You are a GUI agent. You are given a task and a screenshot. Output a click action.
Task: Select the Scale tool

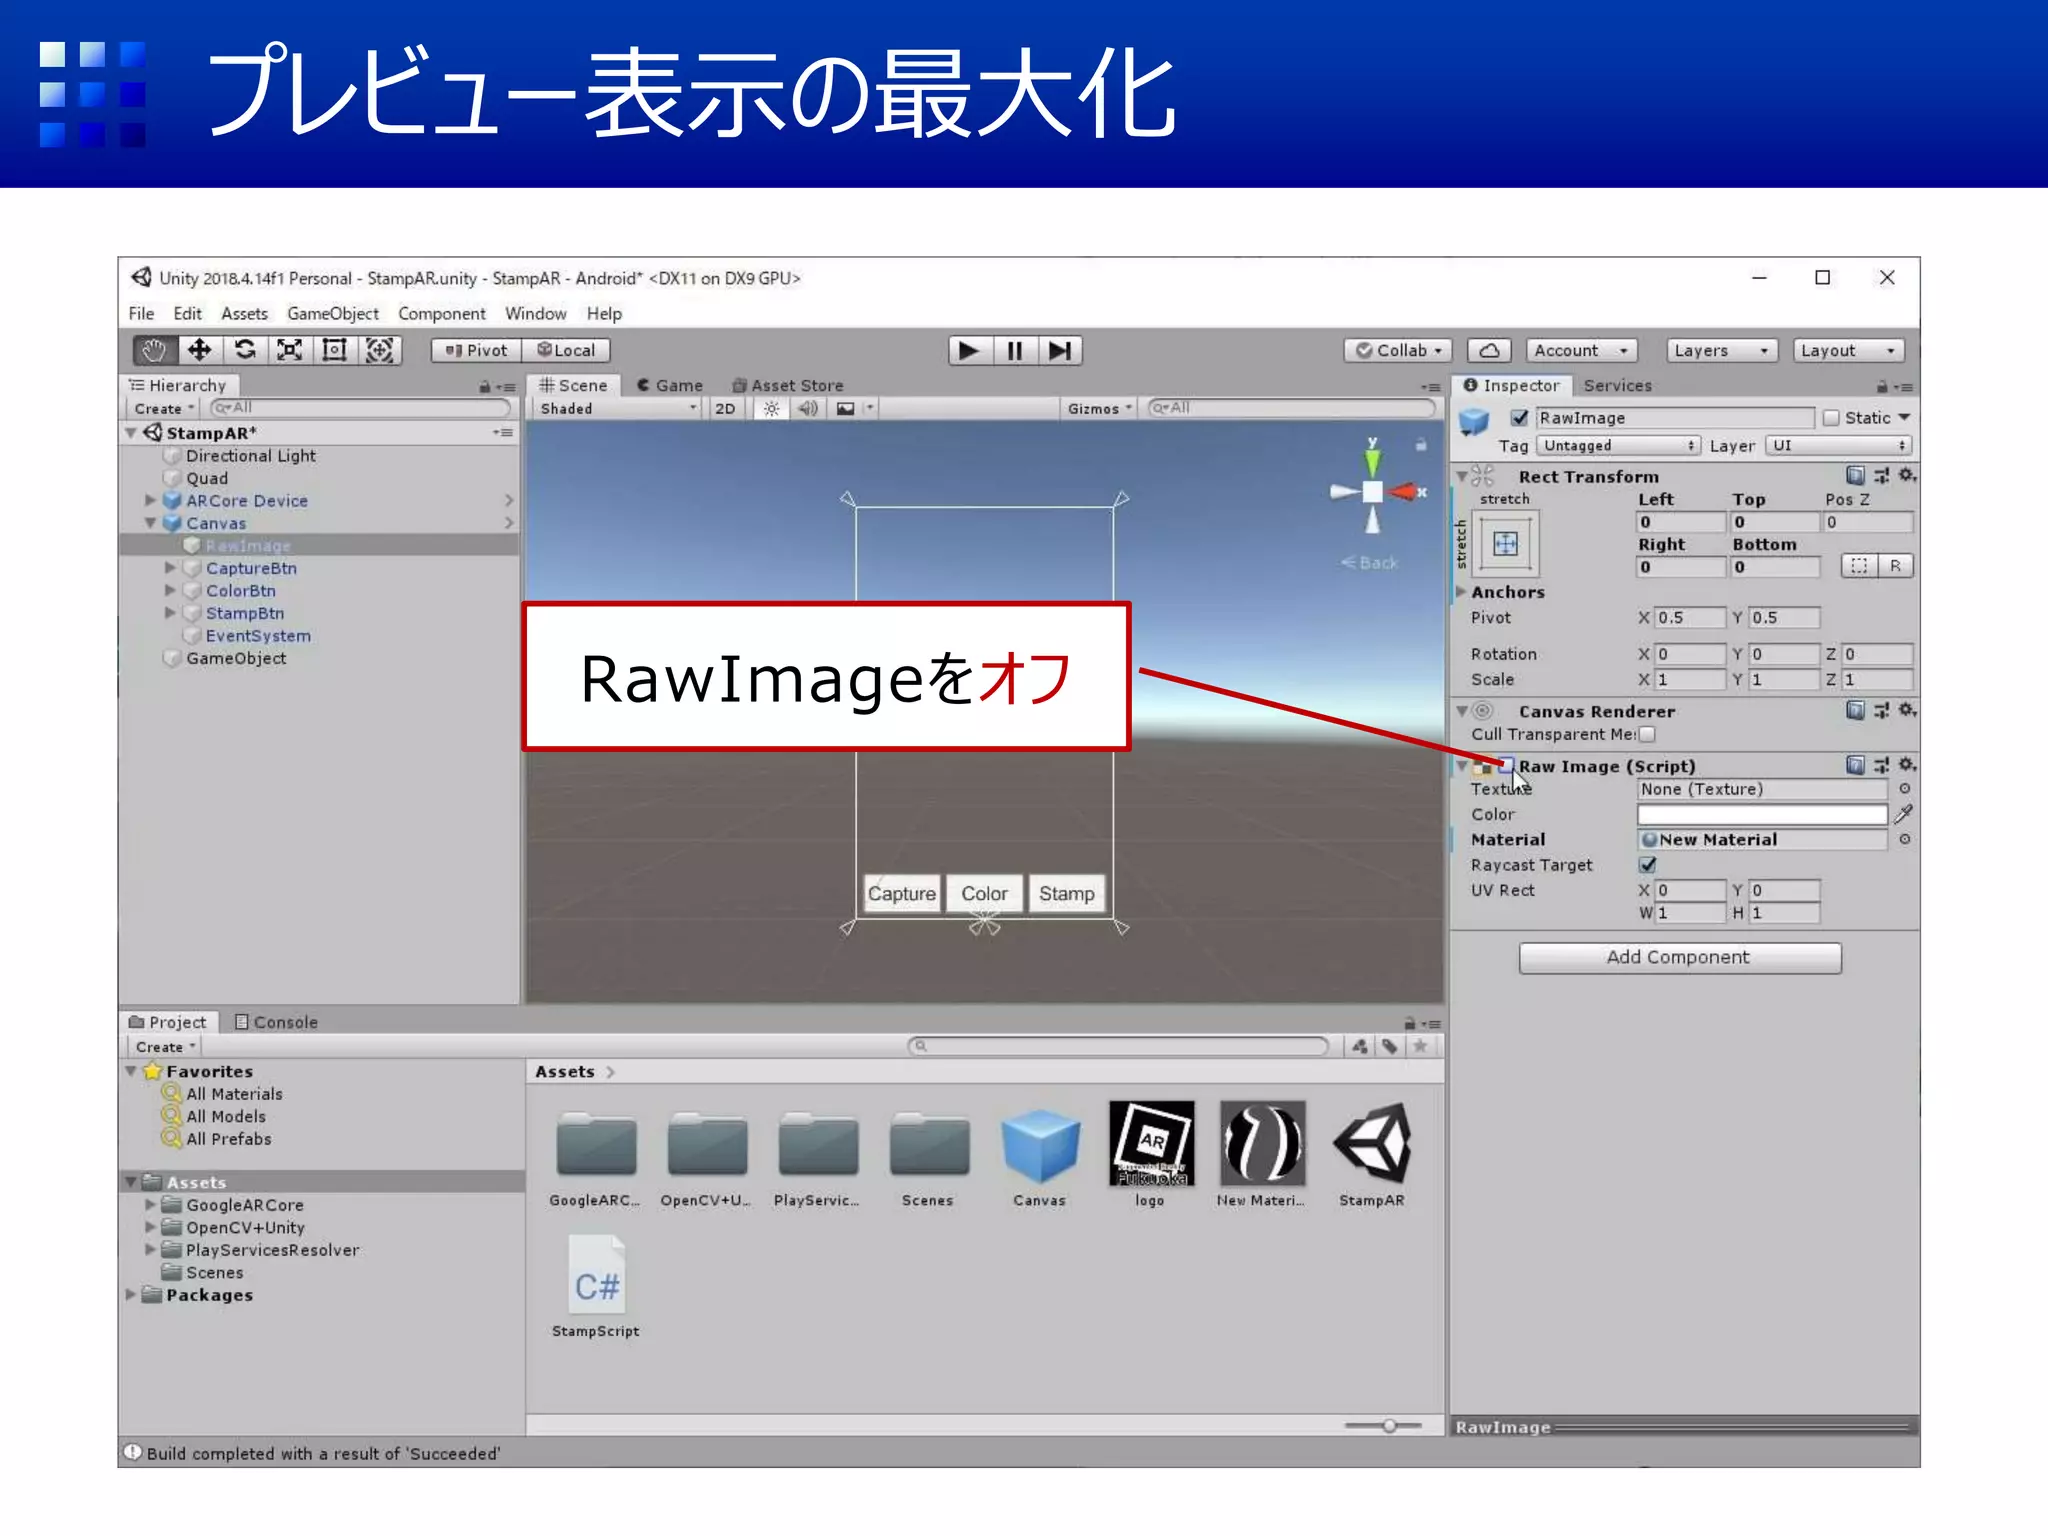click(x=290, y=350)
